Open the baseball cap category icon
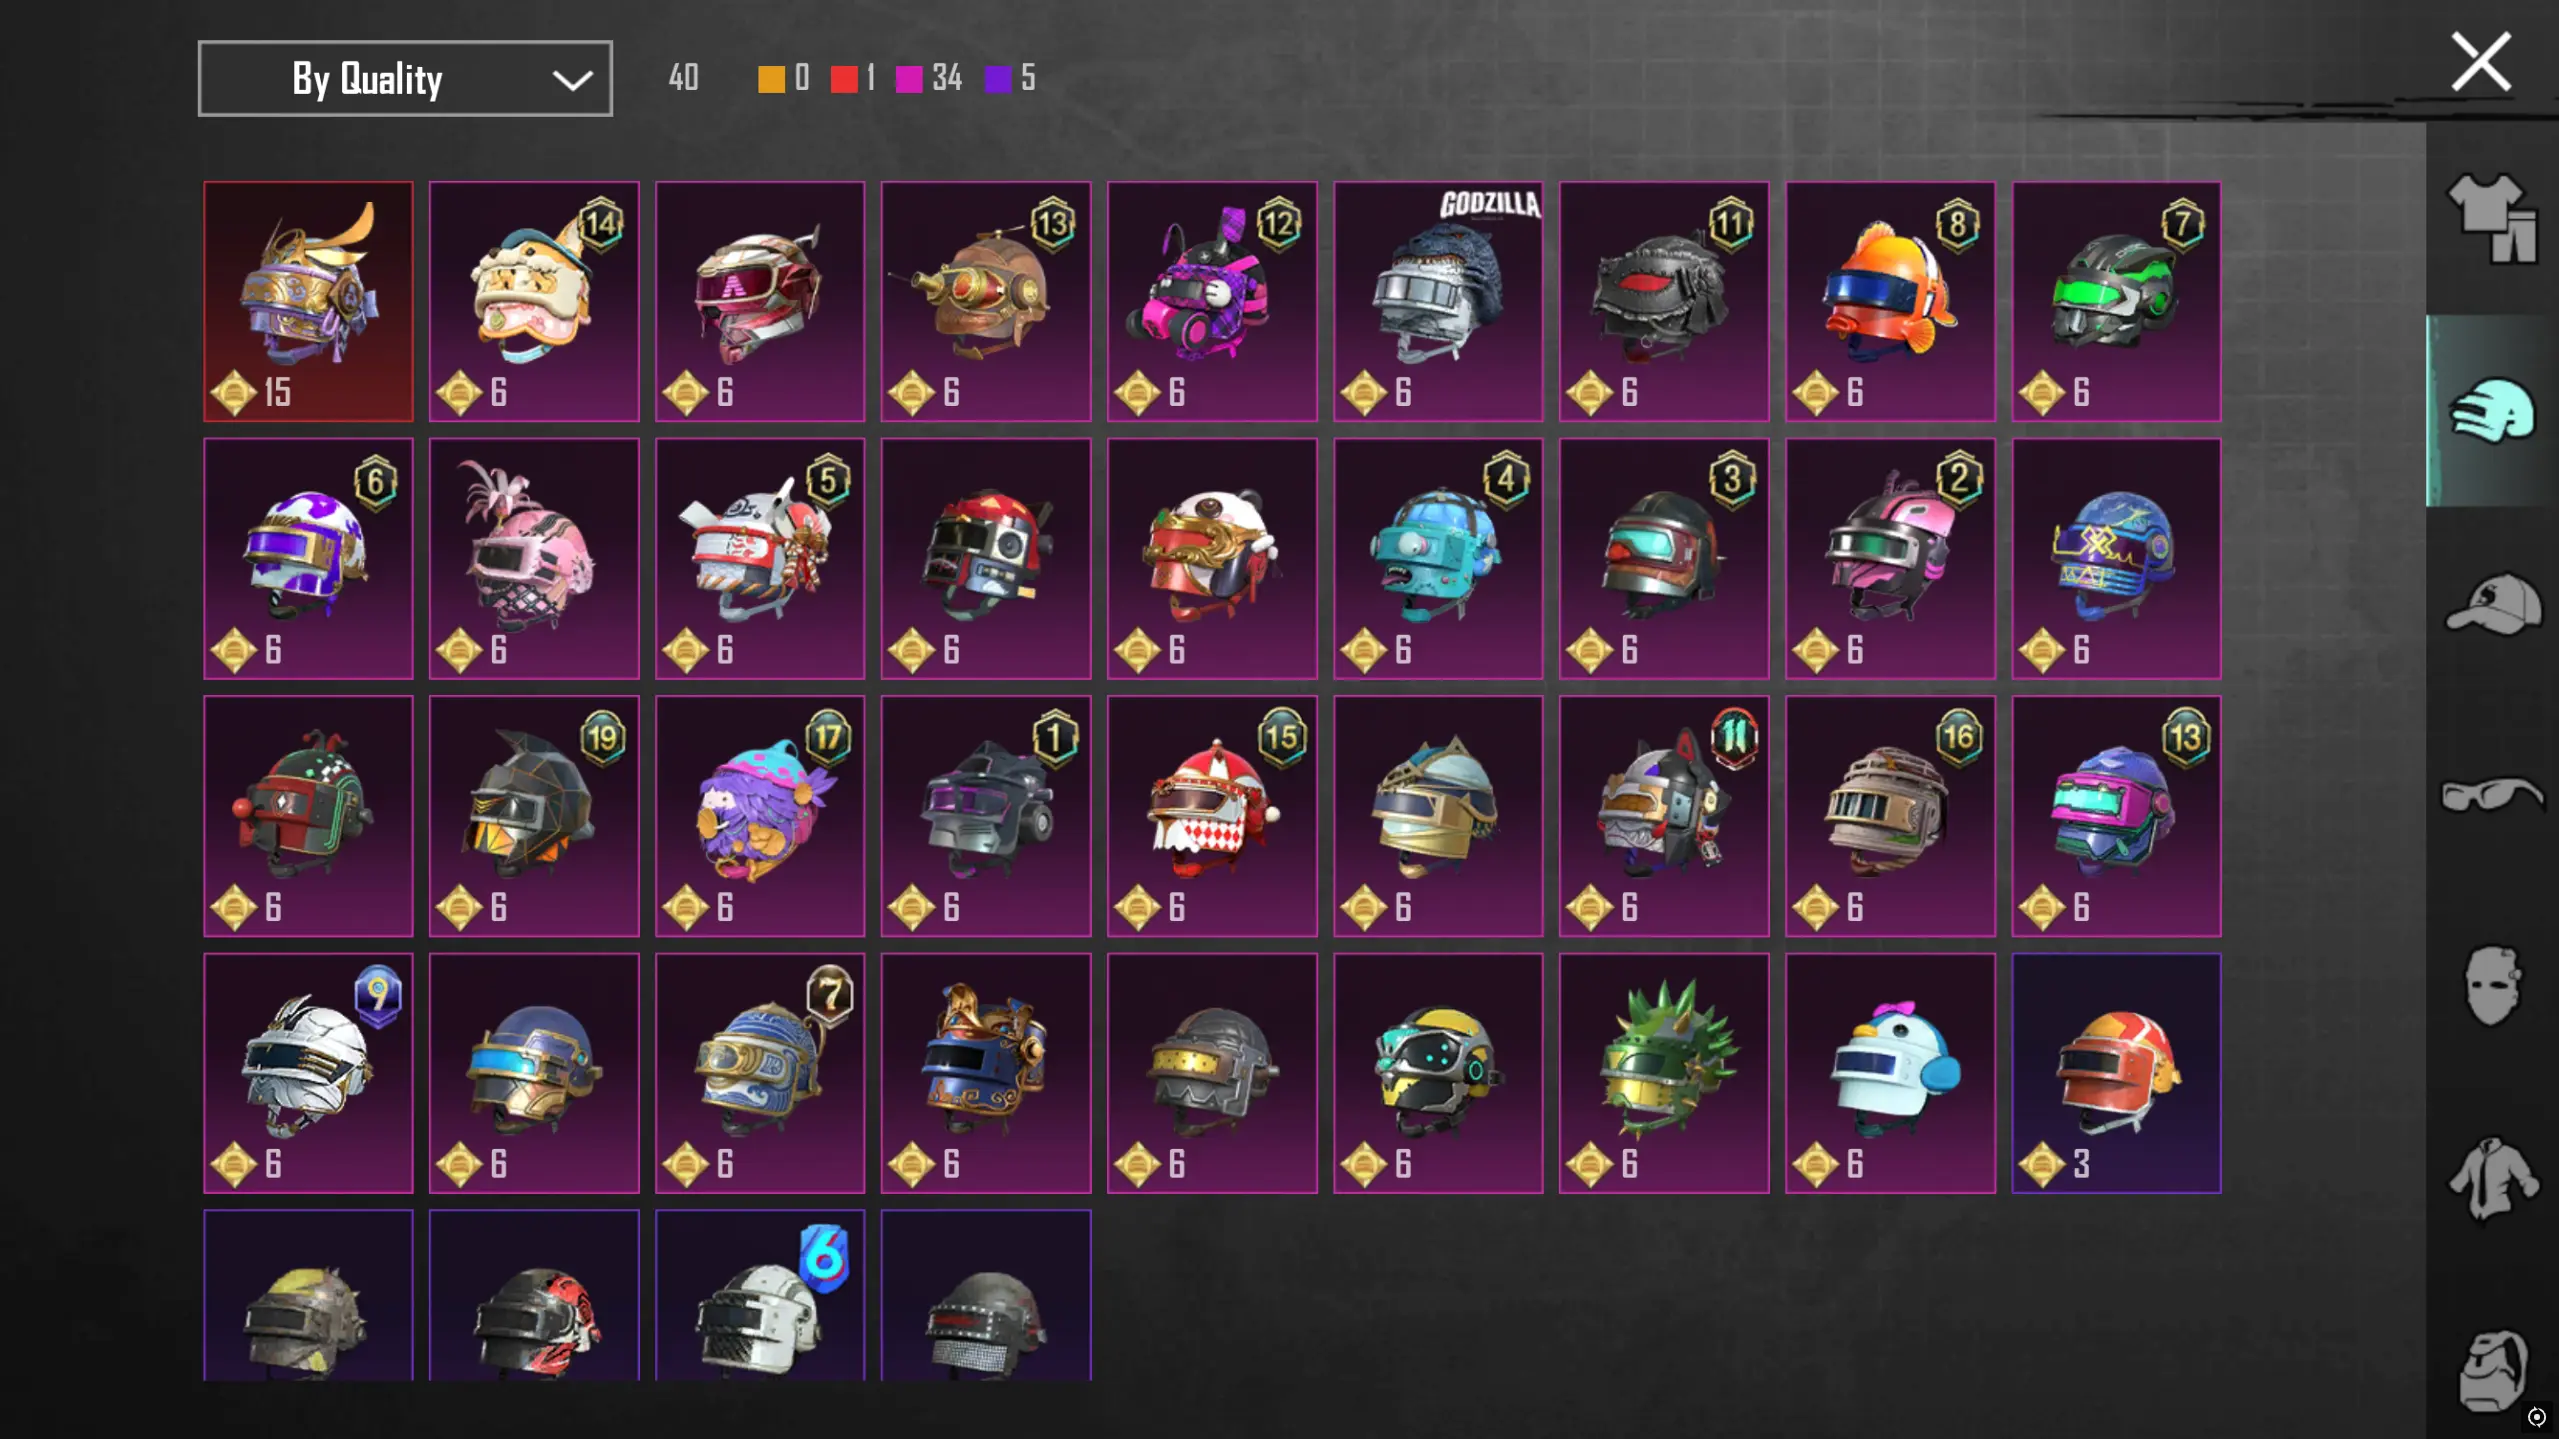Viewport: 2559px width, 1439px height. click(2494, 603)
